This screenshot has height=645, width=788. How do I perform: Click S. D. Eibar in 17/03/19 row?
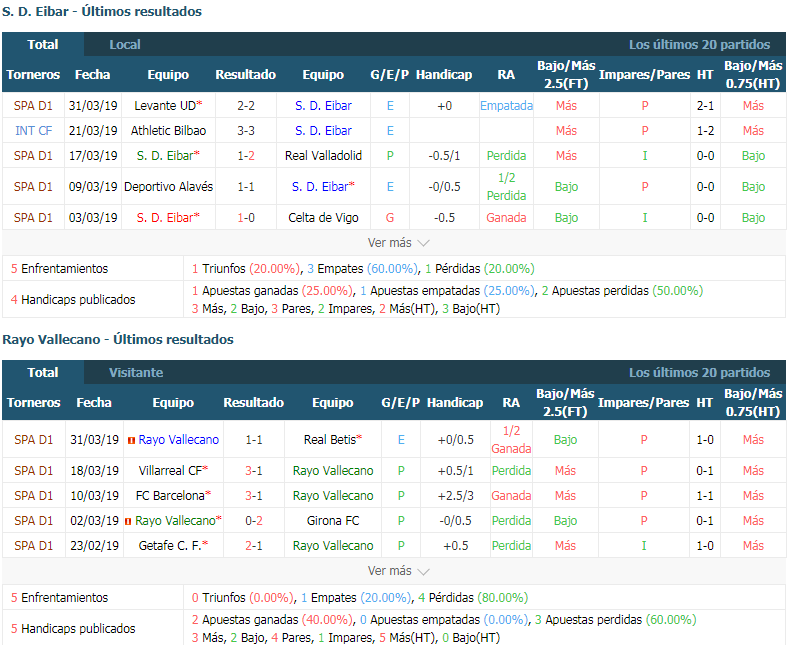tap(165, 156)
